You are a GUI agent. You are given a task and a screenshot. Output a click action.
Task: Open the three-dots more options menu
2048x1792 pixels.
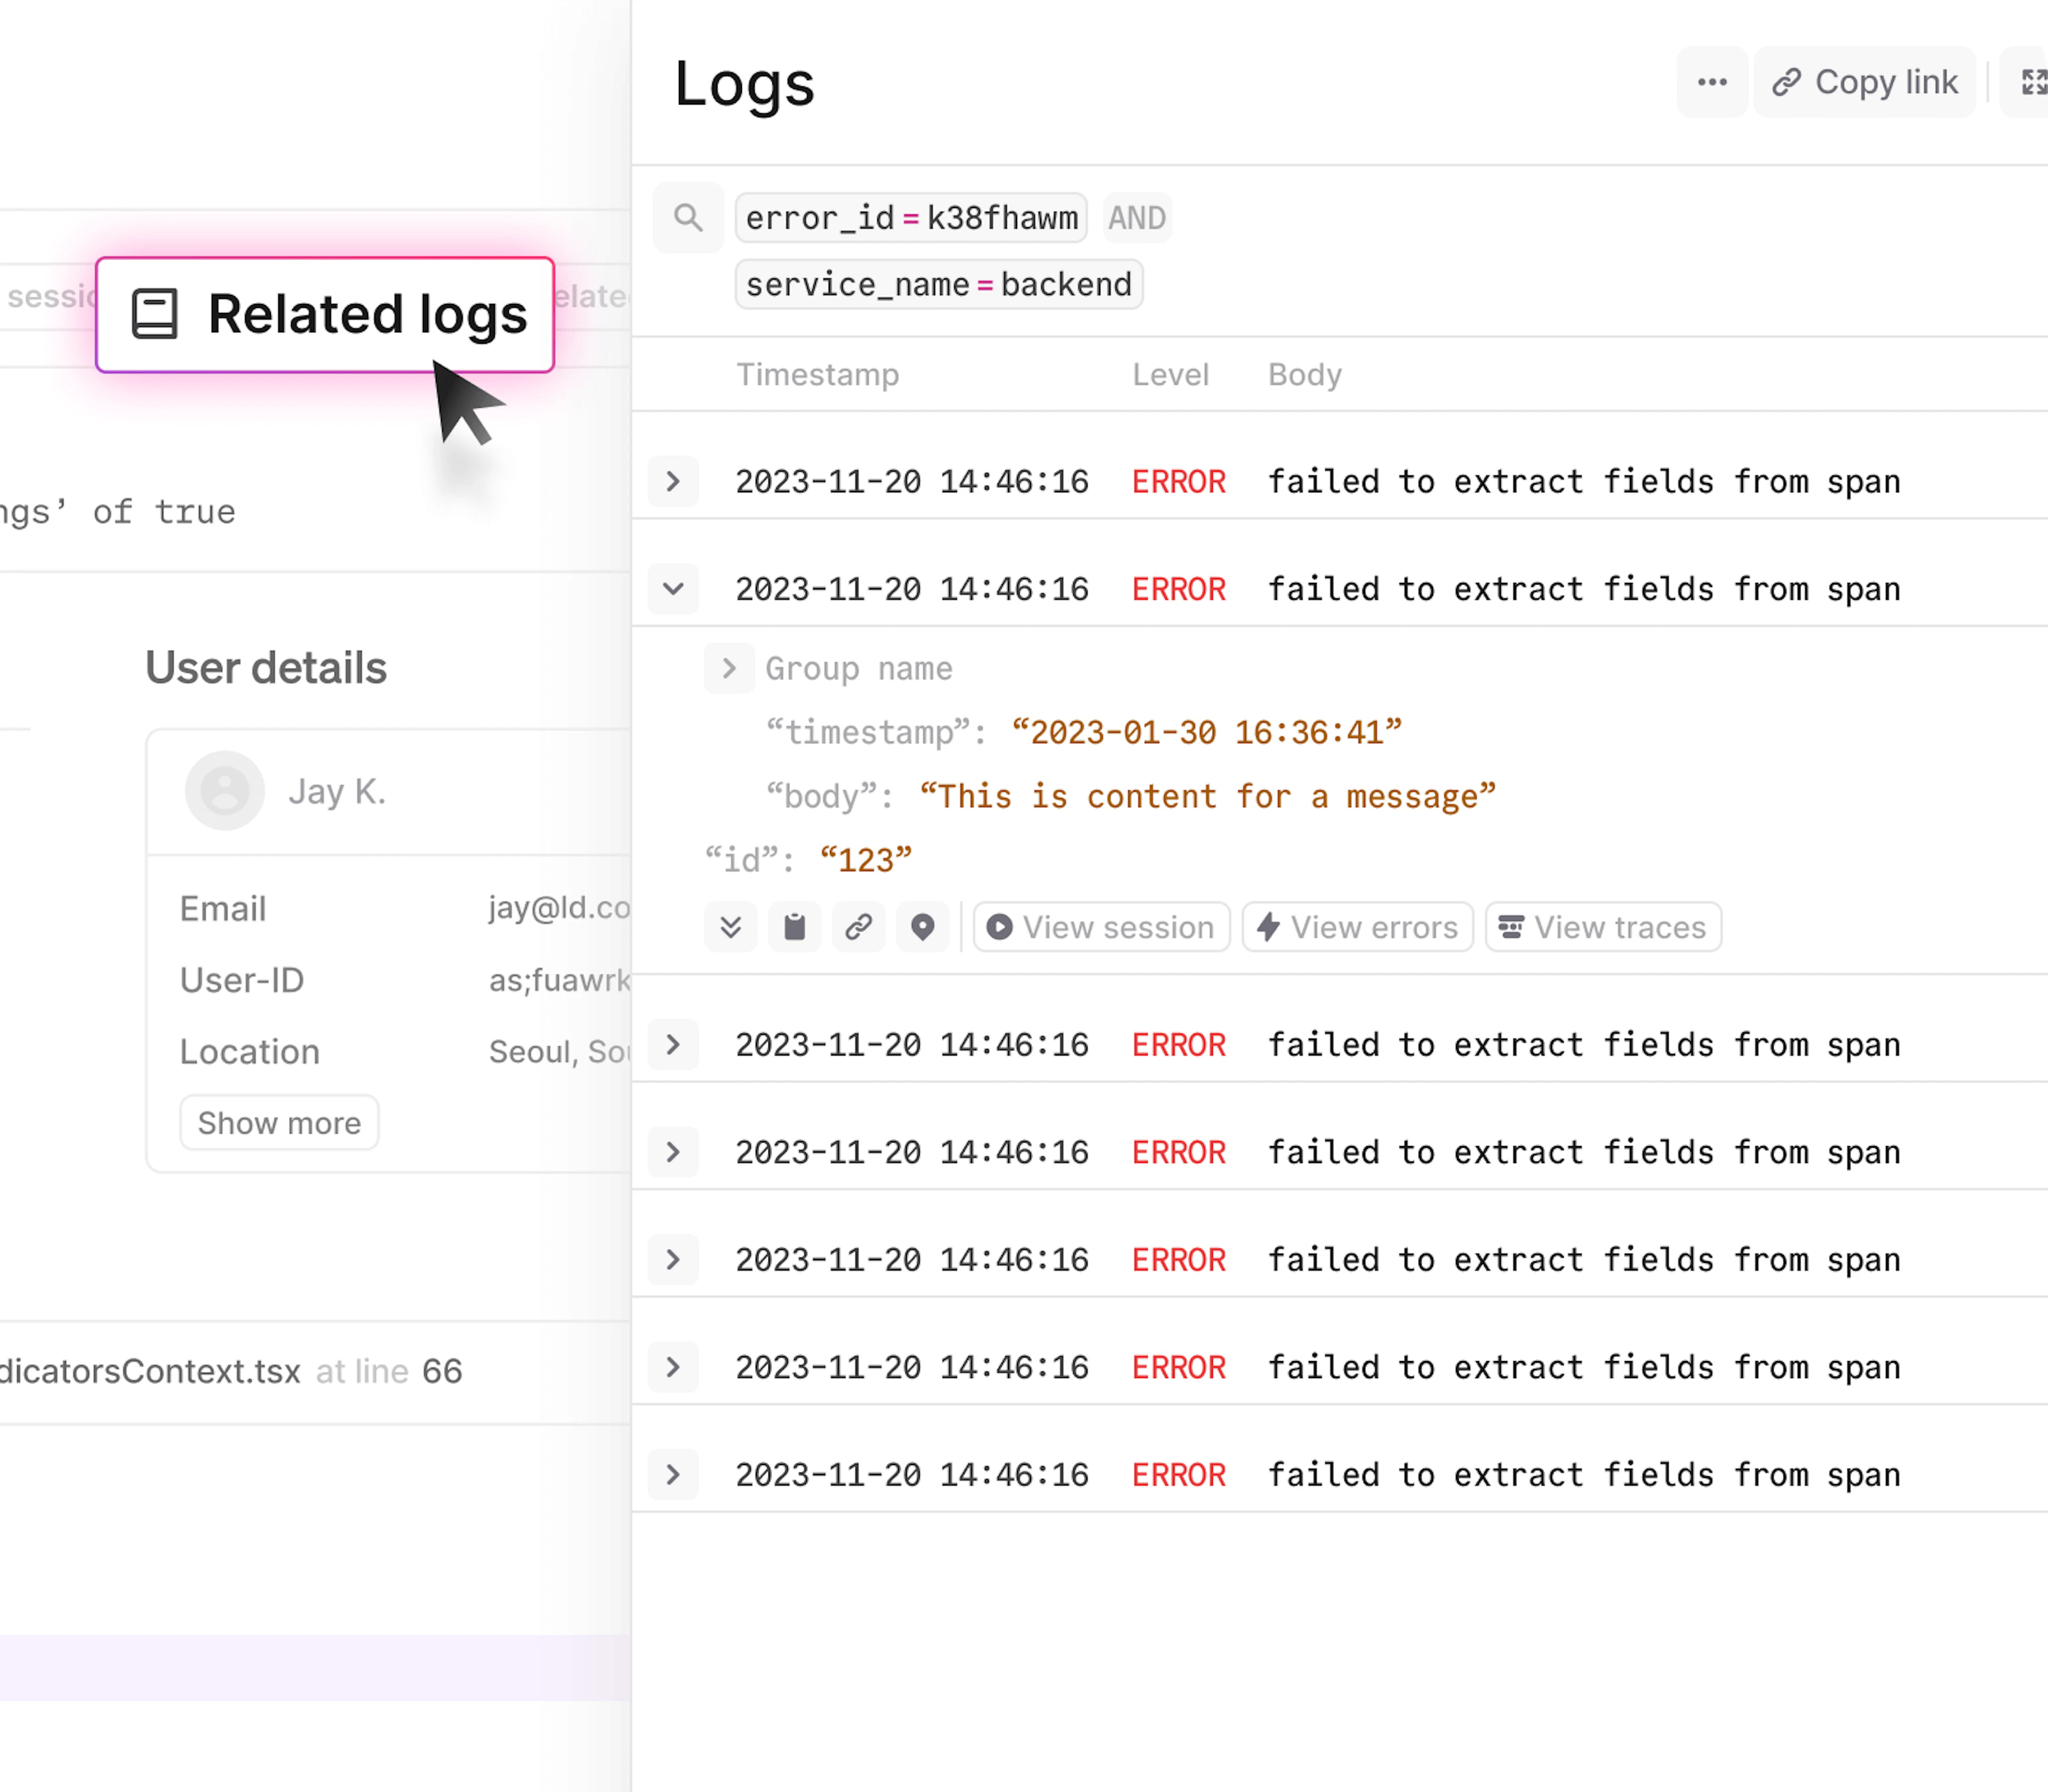coord(1712,82)
